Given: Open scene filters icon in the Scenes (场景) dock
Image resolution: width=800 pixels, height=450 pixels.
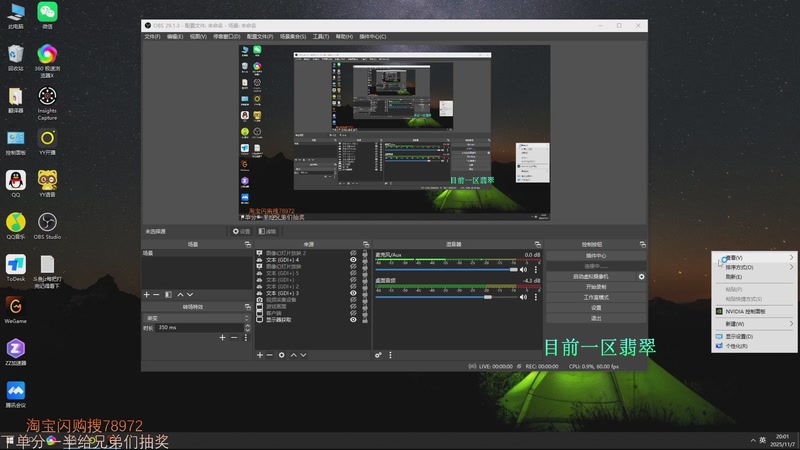Looking at the screenshot, I should click(x=168, y=294).
